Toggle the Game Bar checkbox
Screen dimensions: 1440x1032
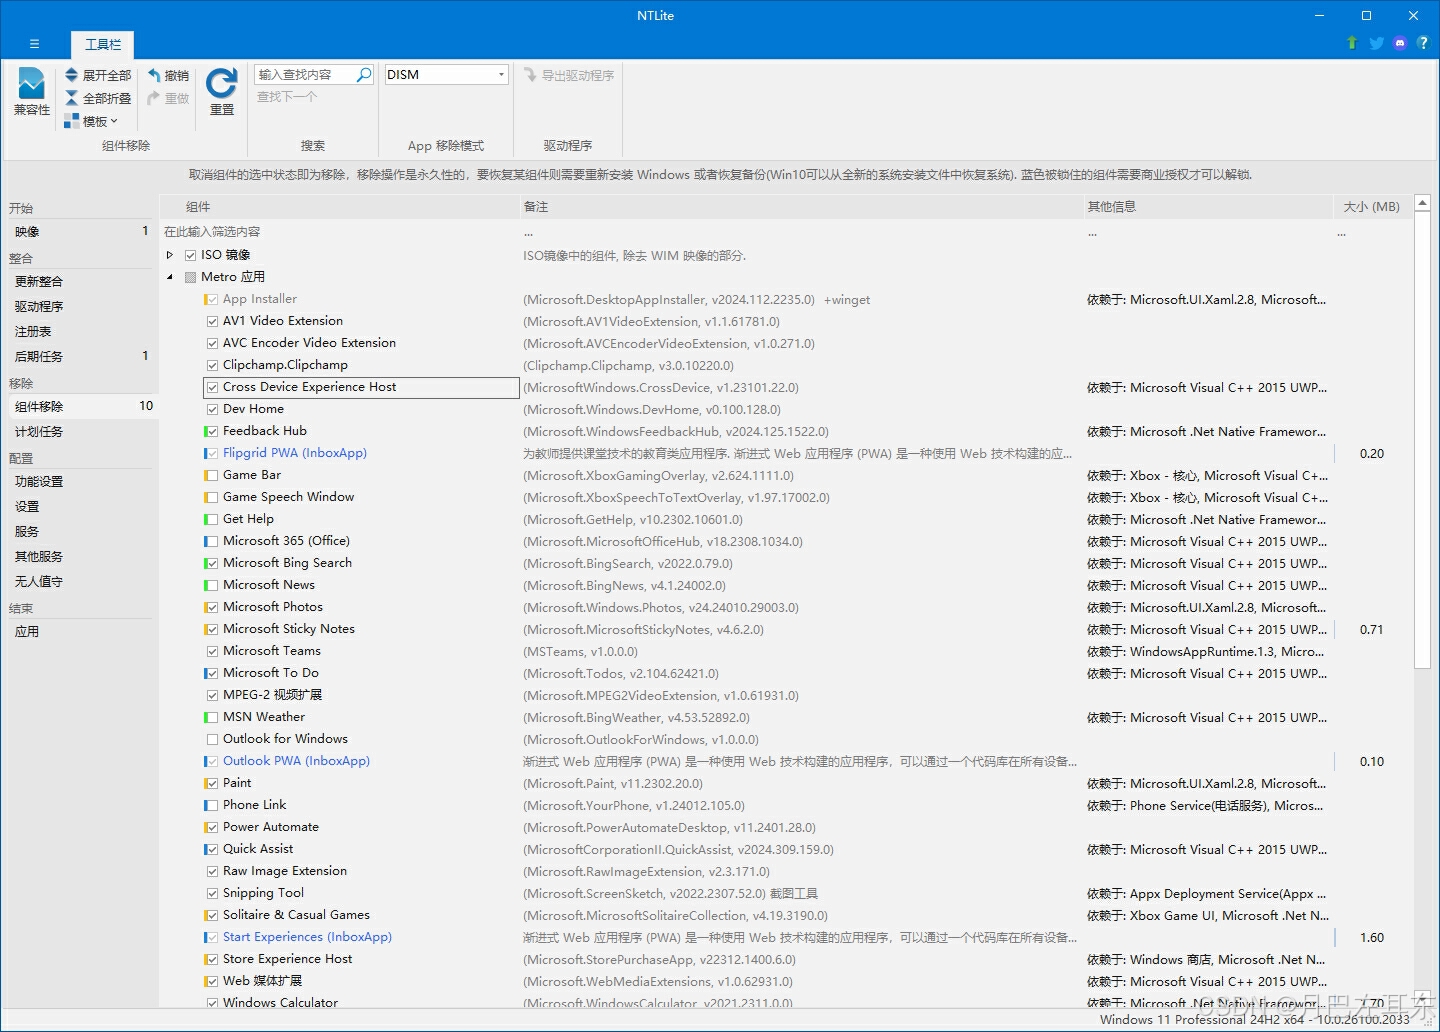coord(212,475)
